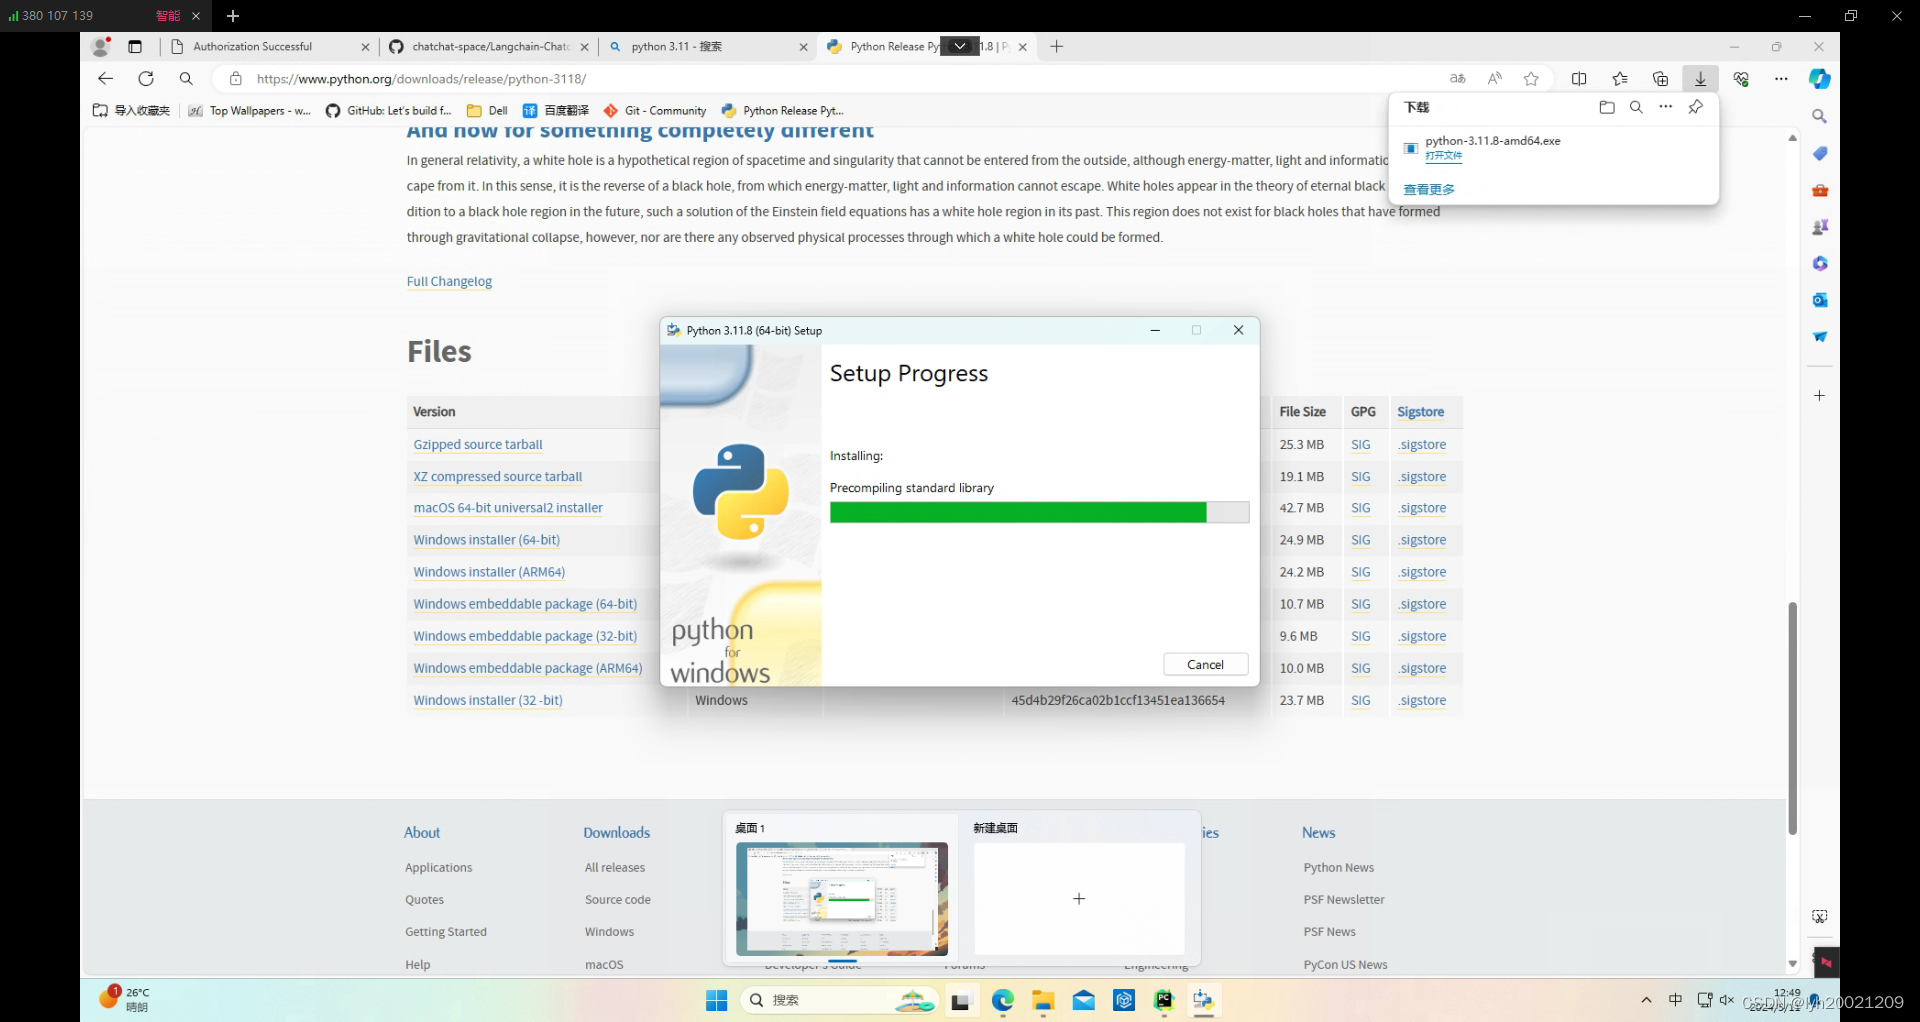Click the browser back arrow
1920x1022 pixels.
click(x=106, y=79)
